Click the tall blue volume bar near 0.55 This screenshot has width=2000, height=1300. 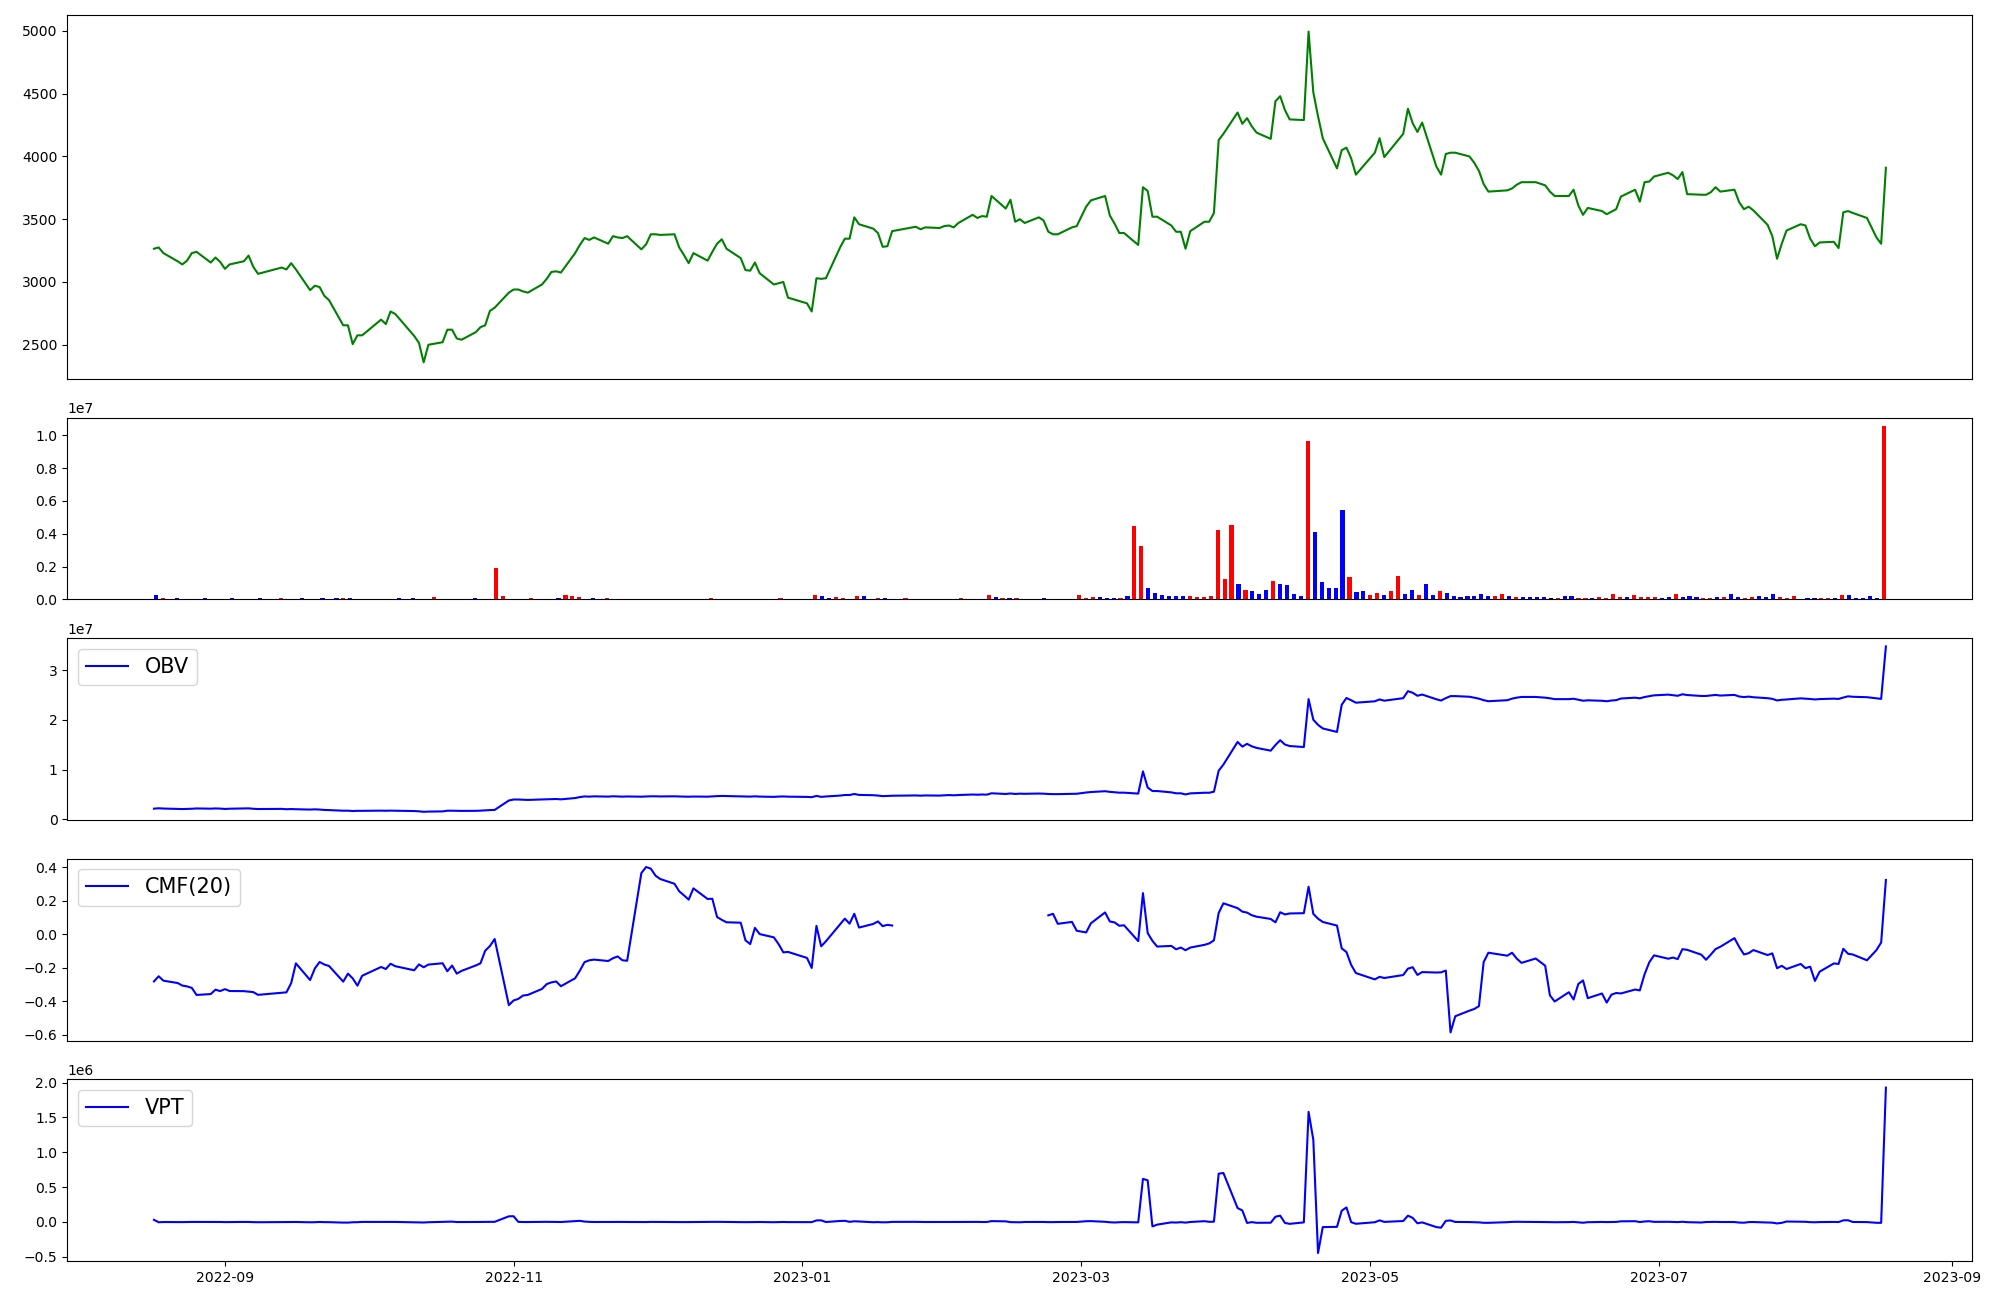[1342, 555]
